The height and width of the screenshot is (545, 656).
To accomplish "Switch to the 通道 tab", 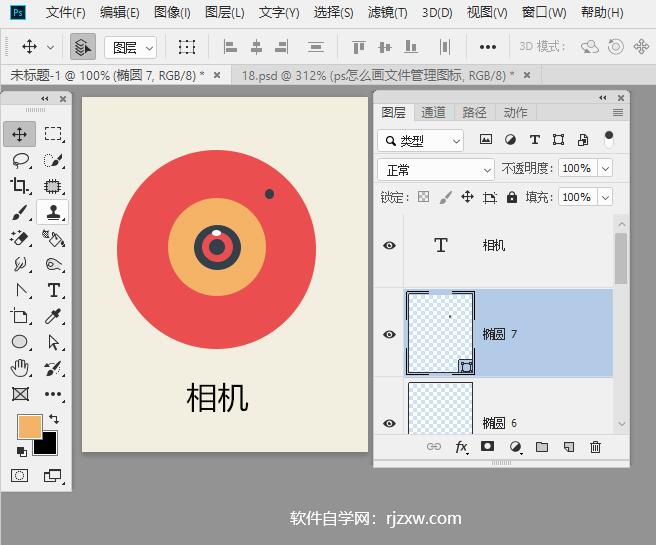I will (433, 113).
